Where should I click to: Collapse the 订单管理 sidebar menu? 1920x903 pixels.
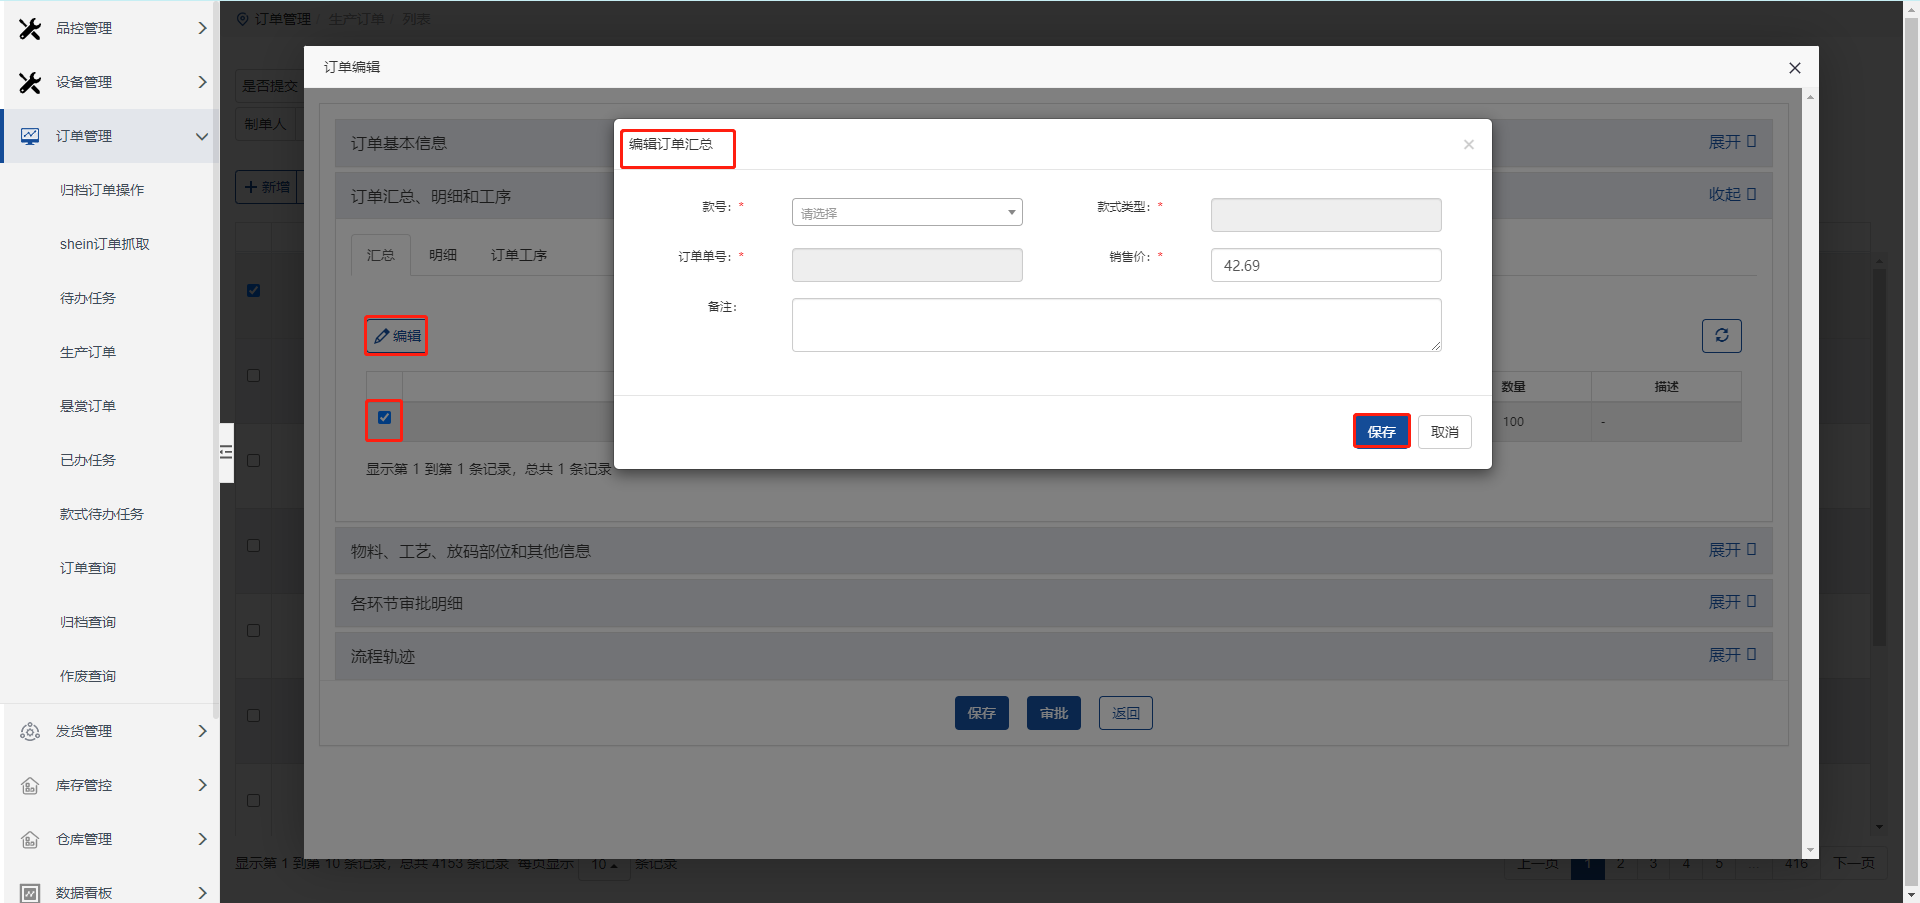pos(201,136)
